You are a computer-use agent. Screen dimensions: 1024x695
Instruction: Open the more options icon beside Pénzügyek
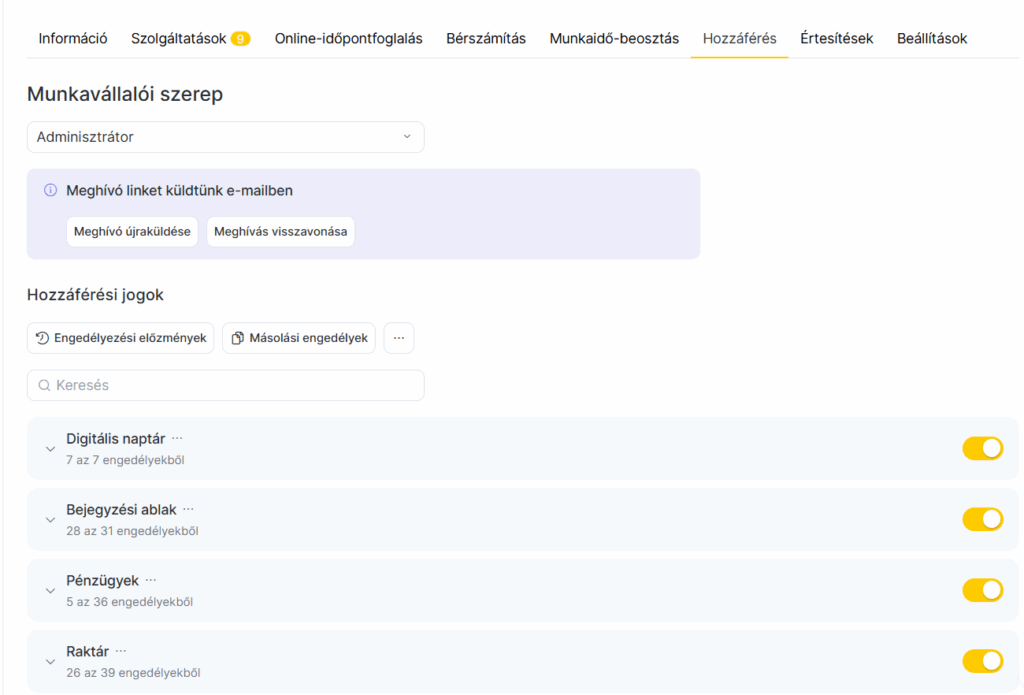tap(151, 580)
